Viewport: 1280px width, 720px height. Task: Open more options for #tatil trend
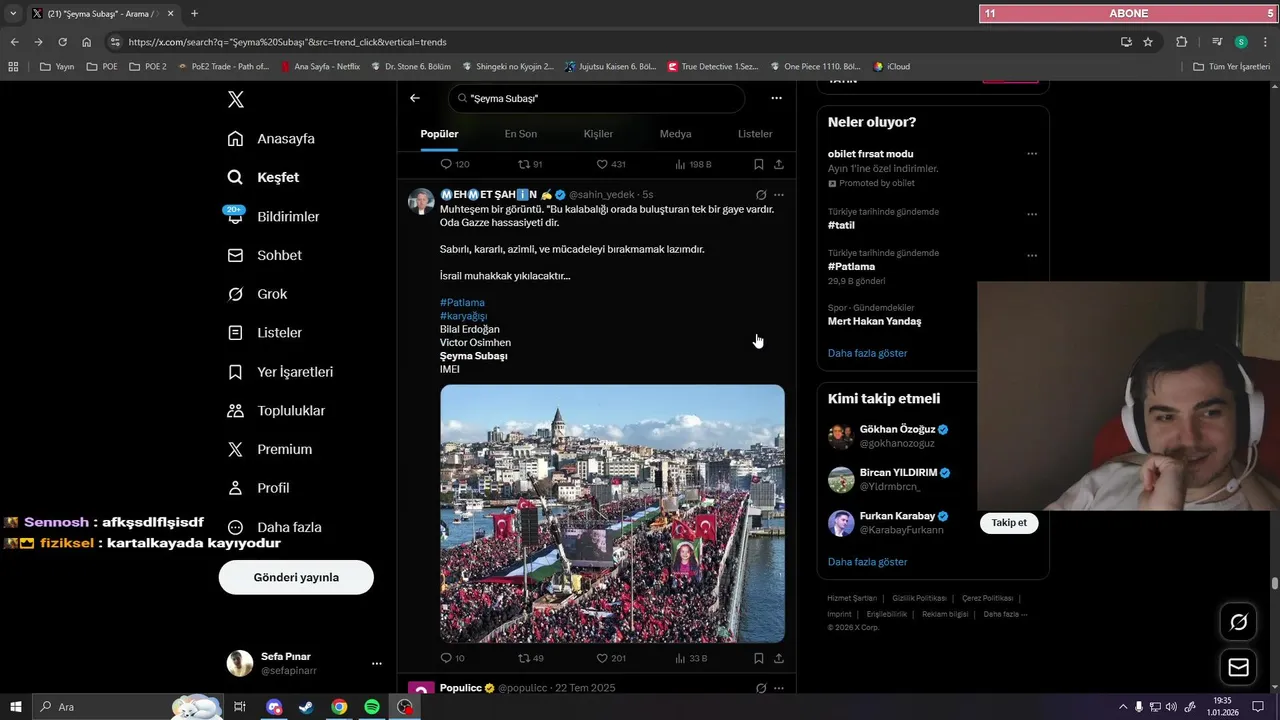[x=1032, y=214]
